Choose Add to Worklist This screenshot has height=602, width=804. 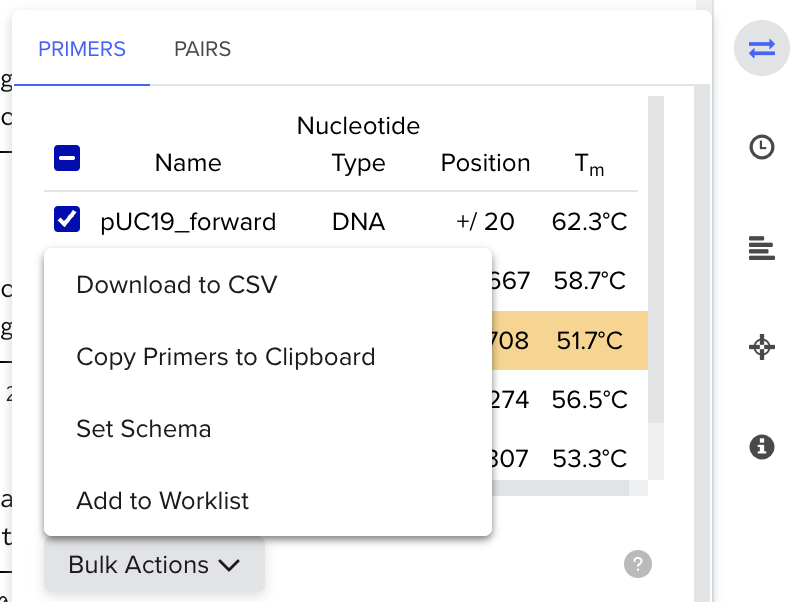point(162,501)
